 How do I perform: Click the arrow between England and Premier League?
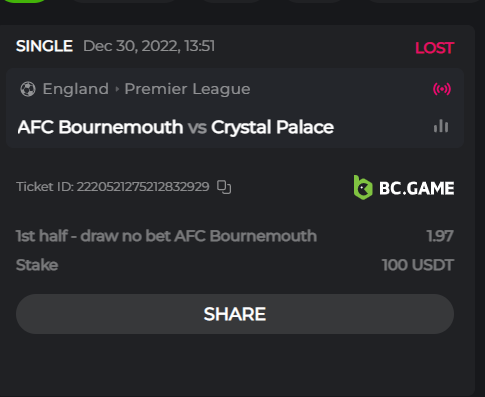117,89
